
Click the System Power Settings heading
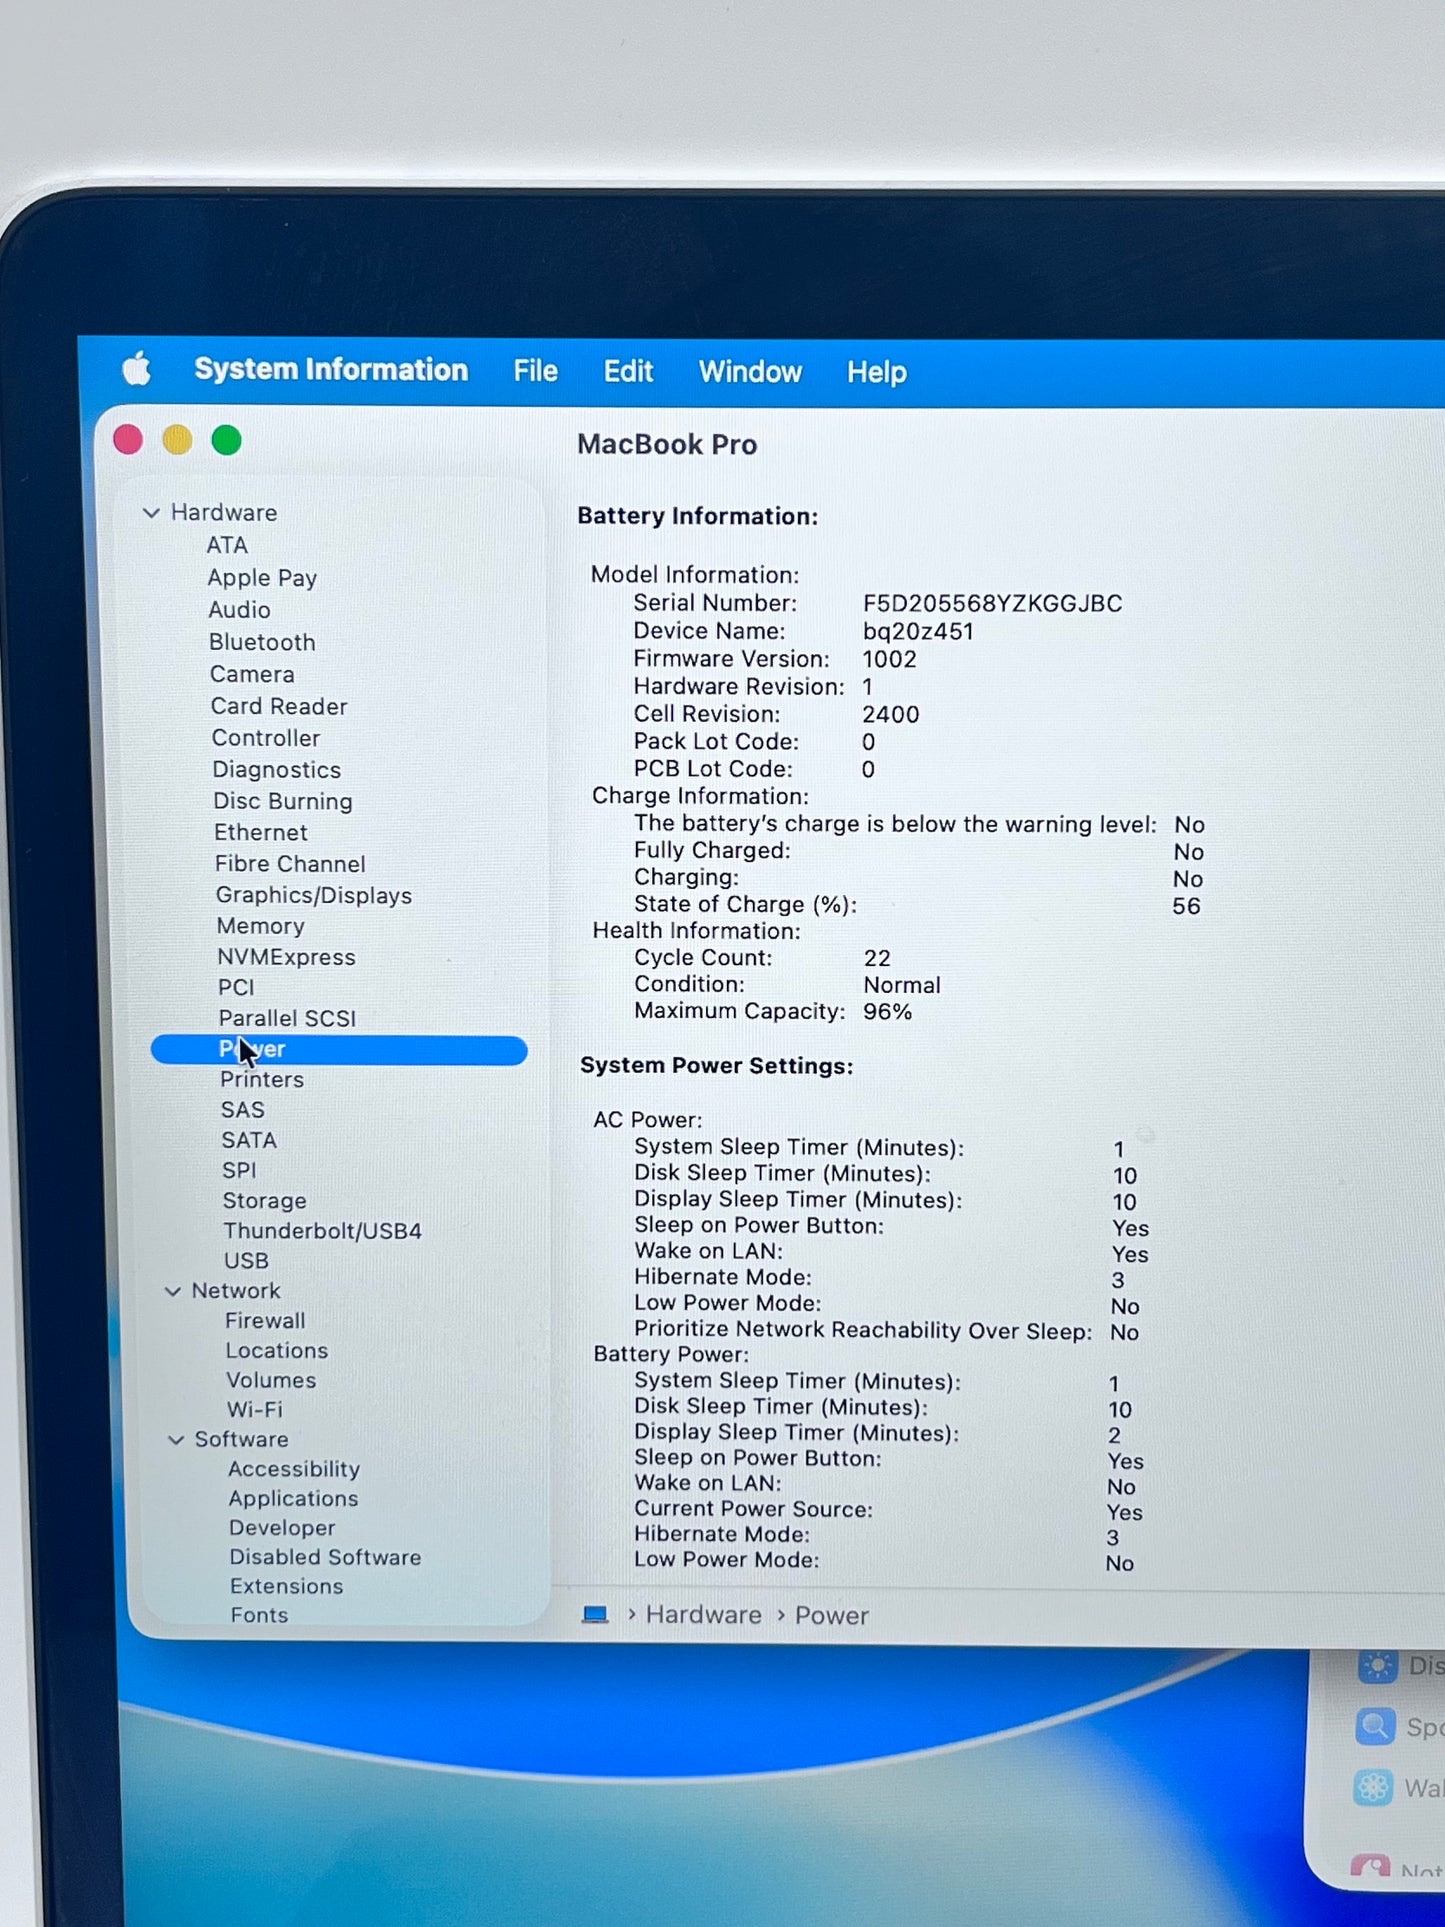pos(717,1066)
